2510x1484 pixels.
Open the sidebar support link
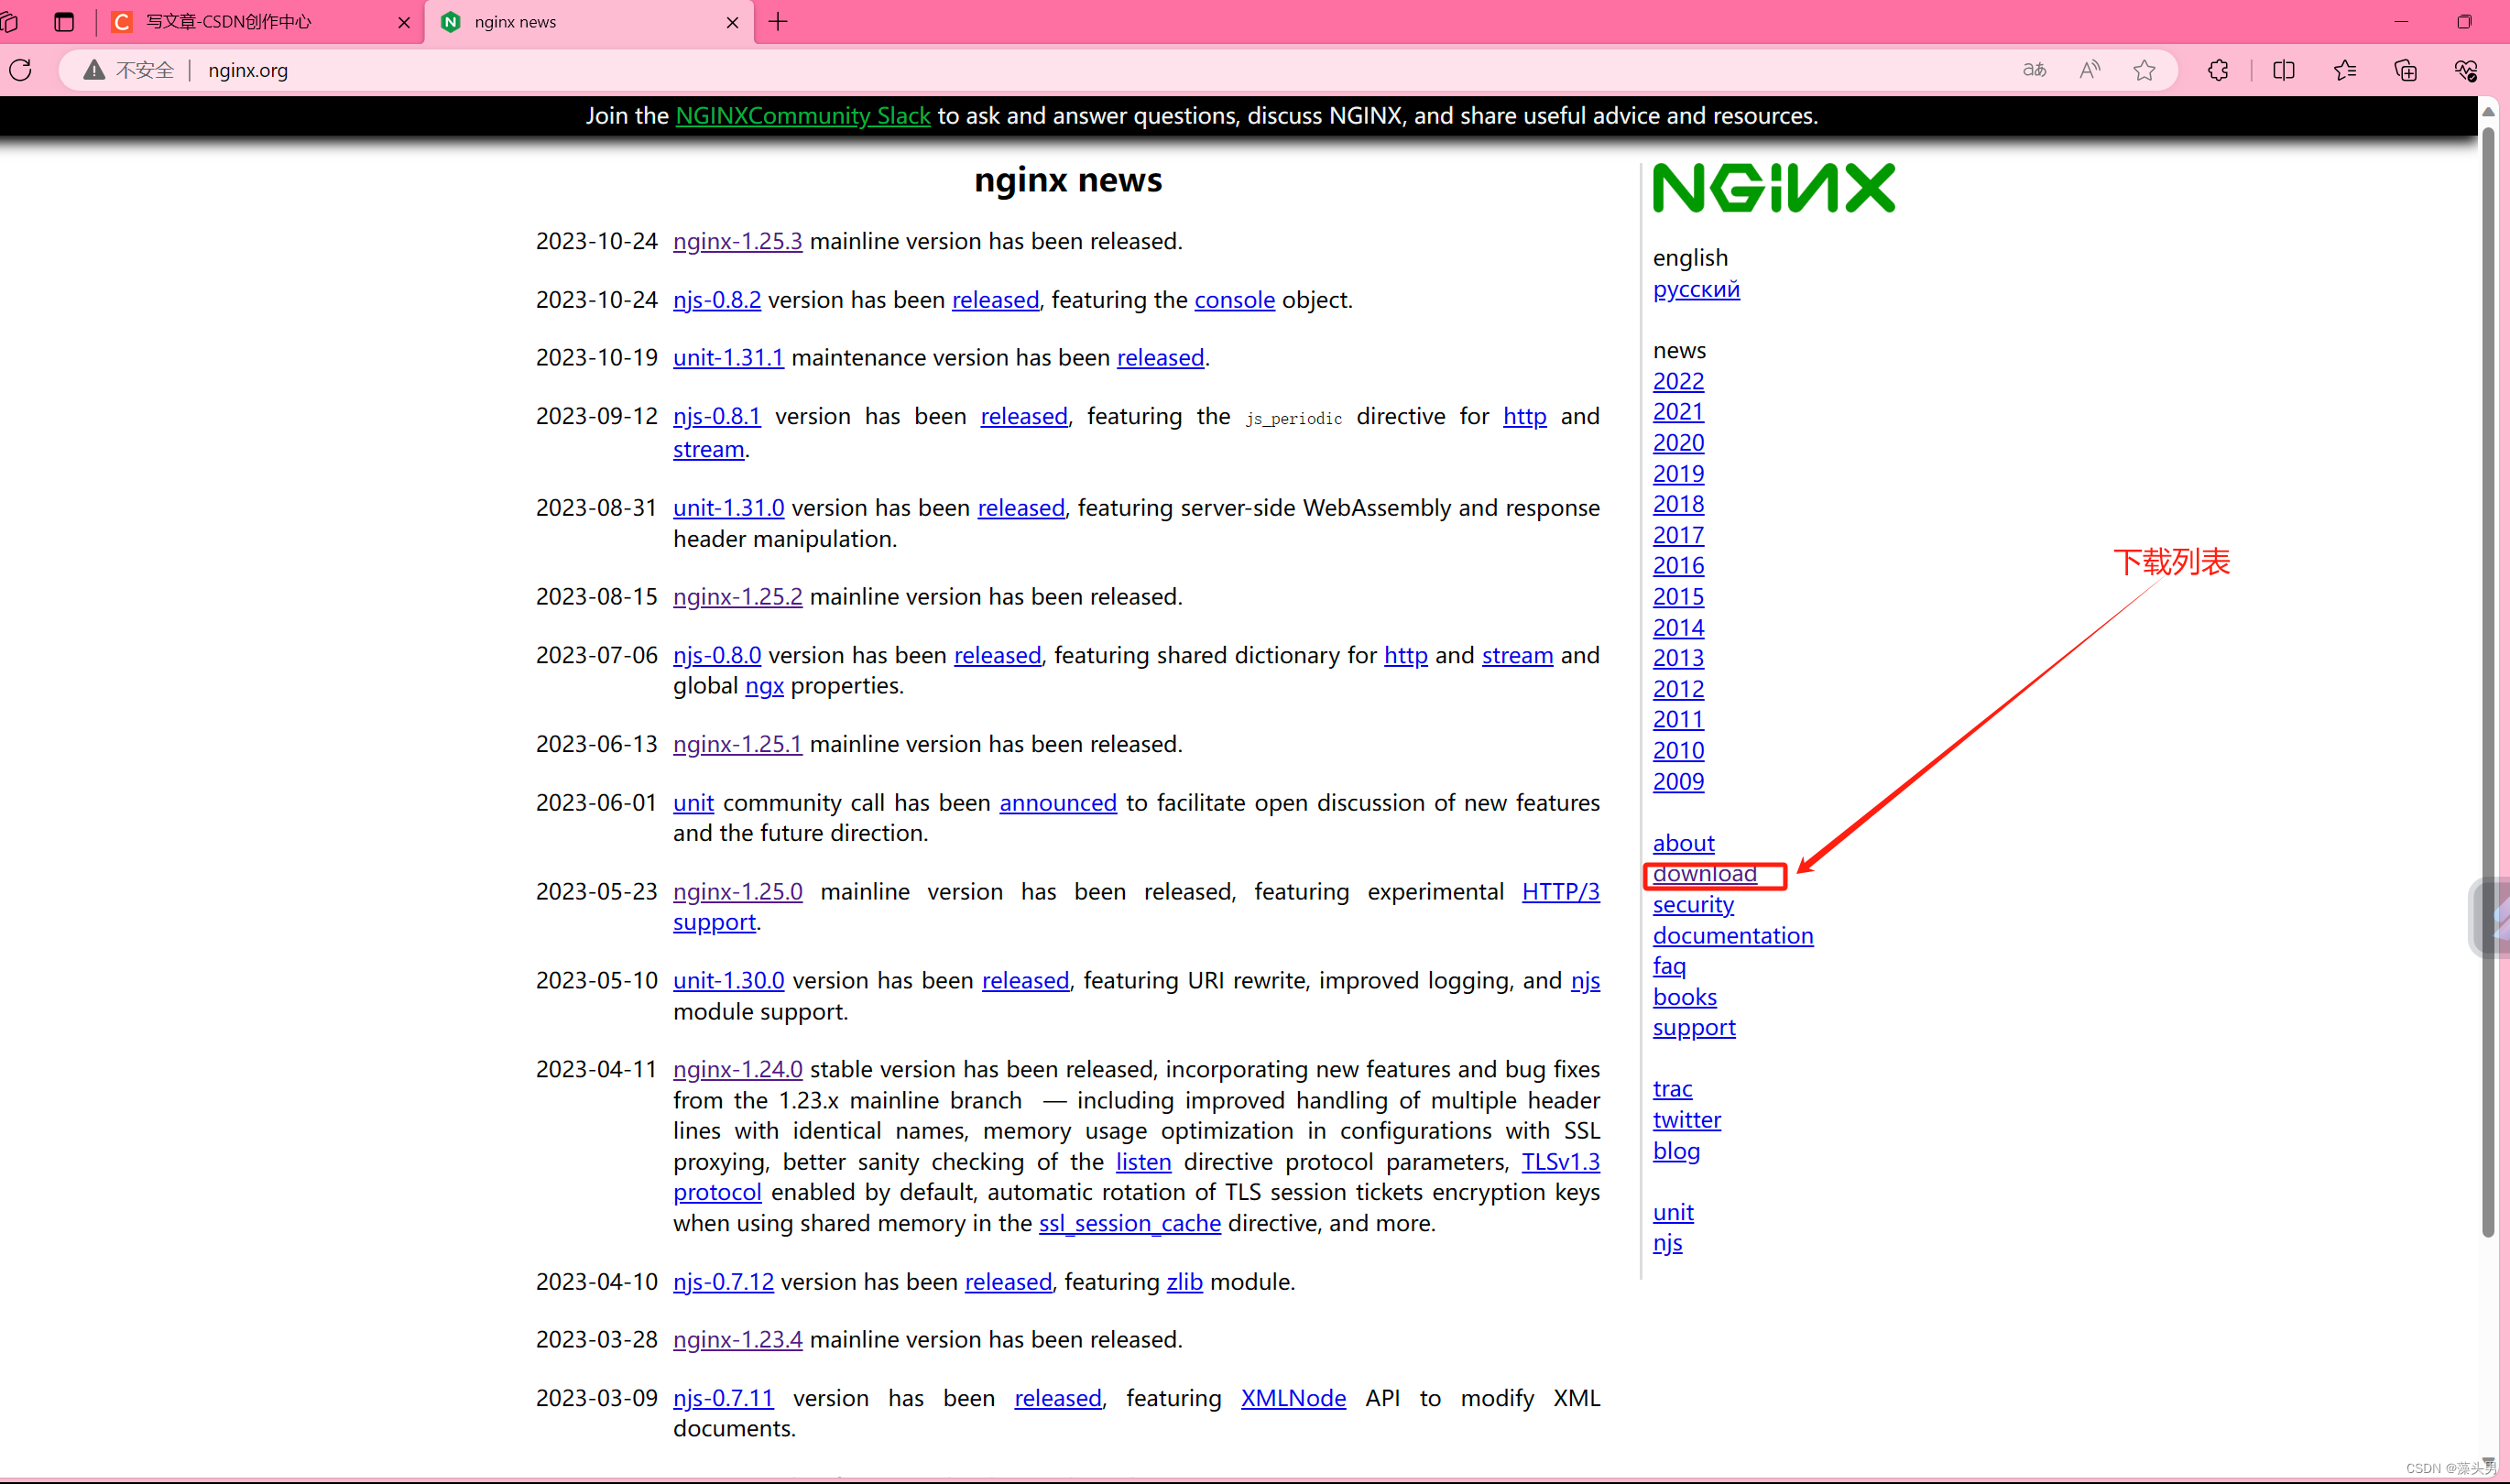(1694, 1028)
